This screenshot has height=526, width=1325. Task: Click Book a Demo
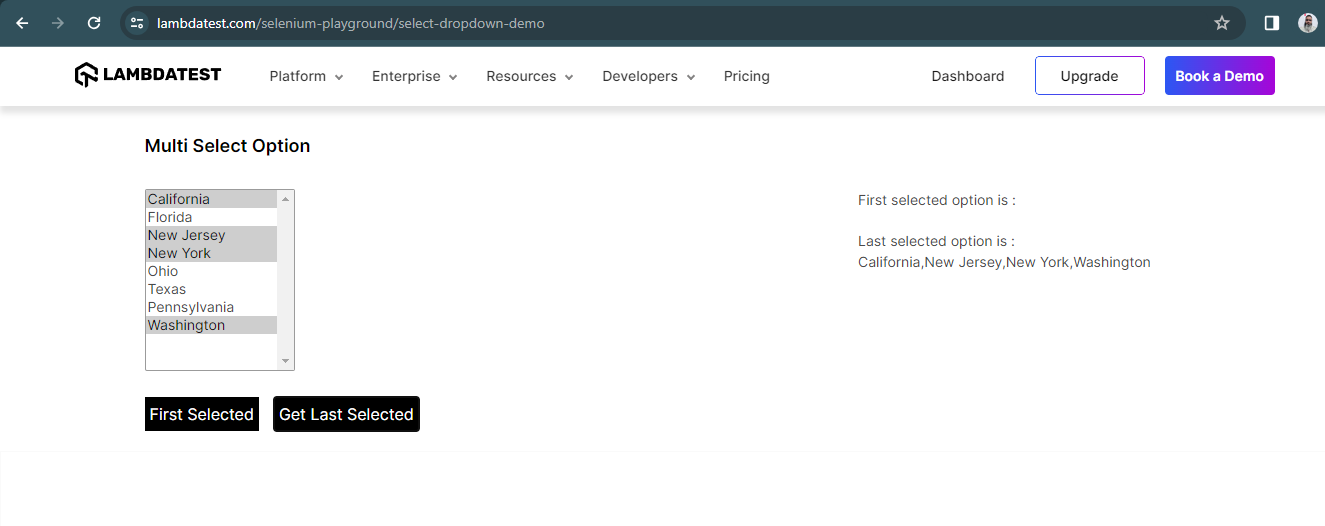pos(1219,76)
